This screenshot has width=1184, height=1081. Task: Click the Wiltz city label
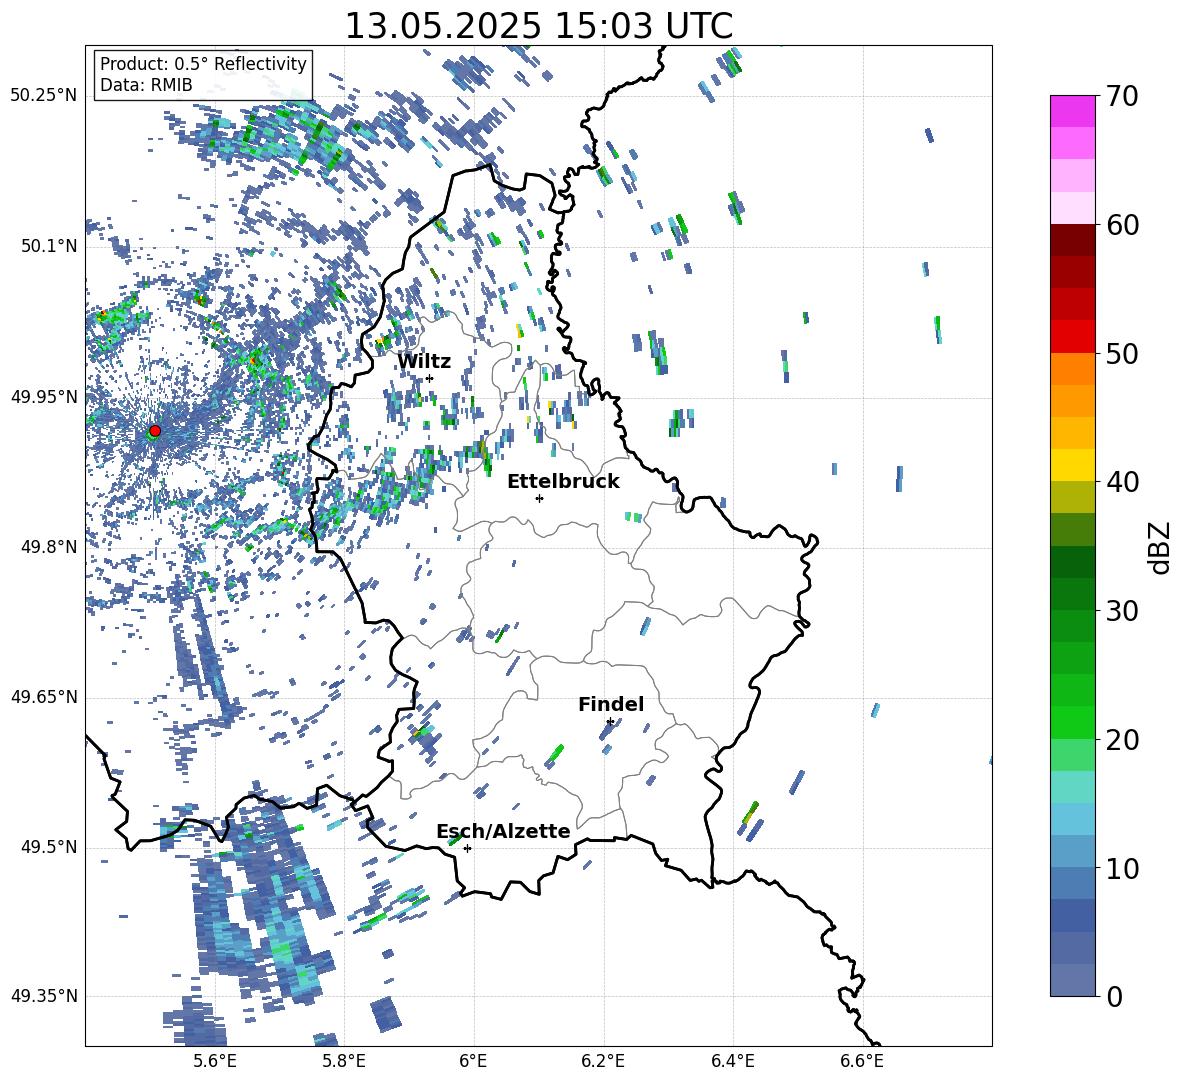(424, 362)
